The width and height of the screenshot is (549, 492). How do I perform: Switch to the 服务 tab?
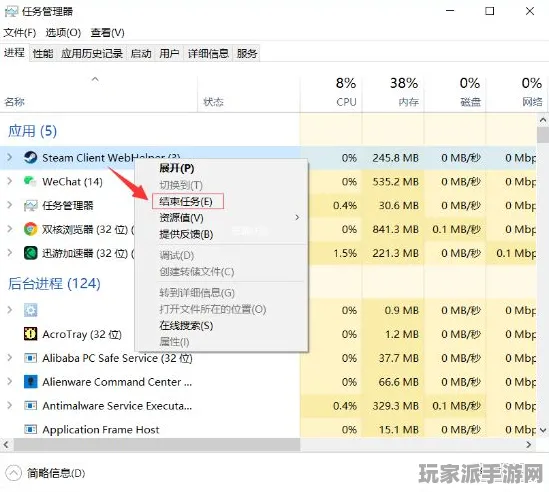[247, 54]
